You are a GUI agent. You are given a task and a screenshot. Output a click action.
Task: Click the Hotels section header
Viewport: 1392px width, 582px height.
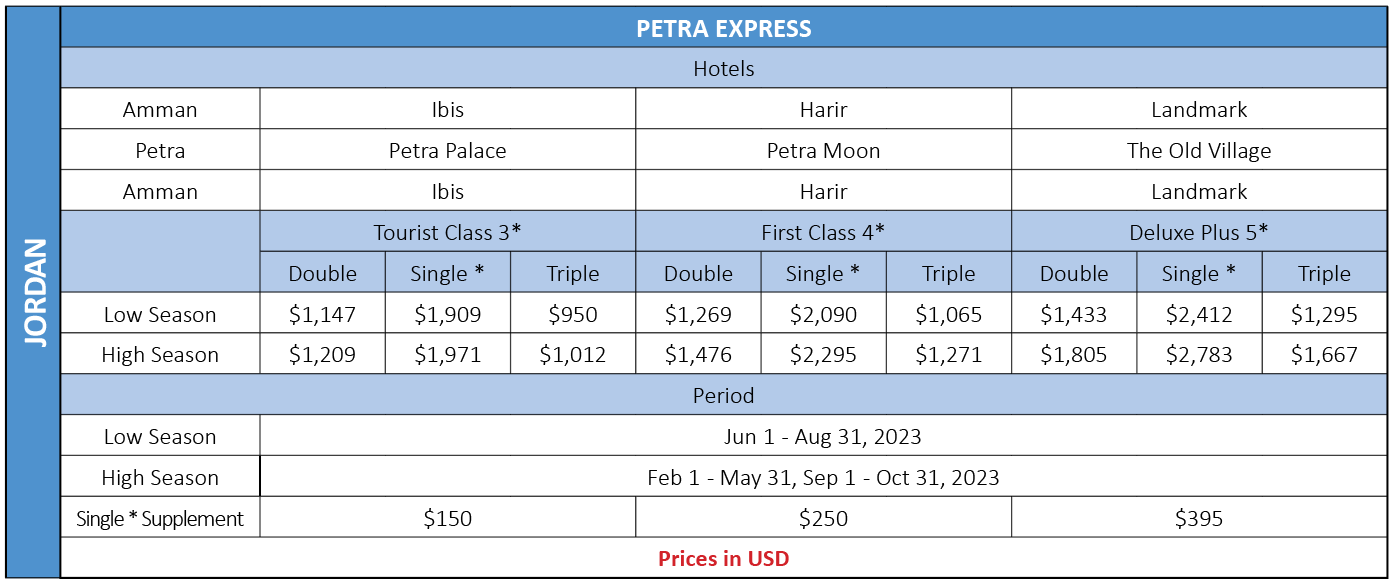[724, 69]
